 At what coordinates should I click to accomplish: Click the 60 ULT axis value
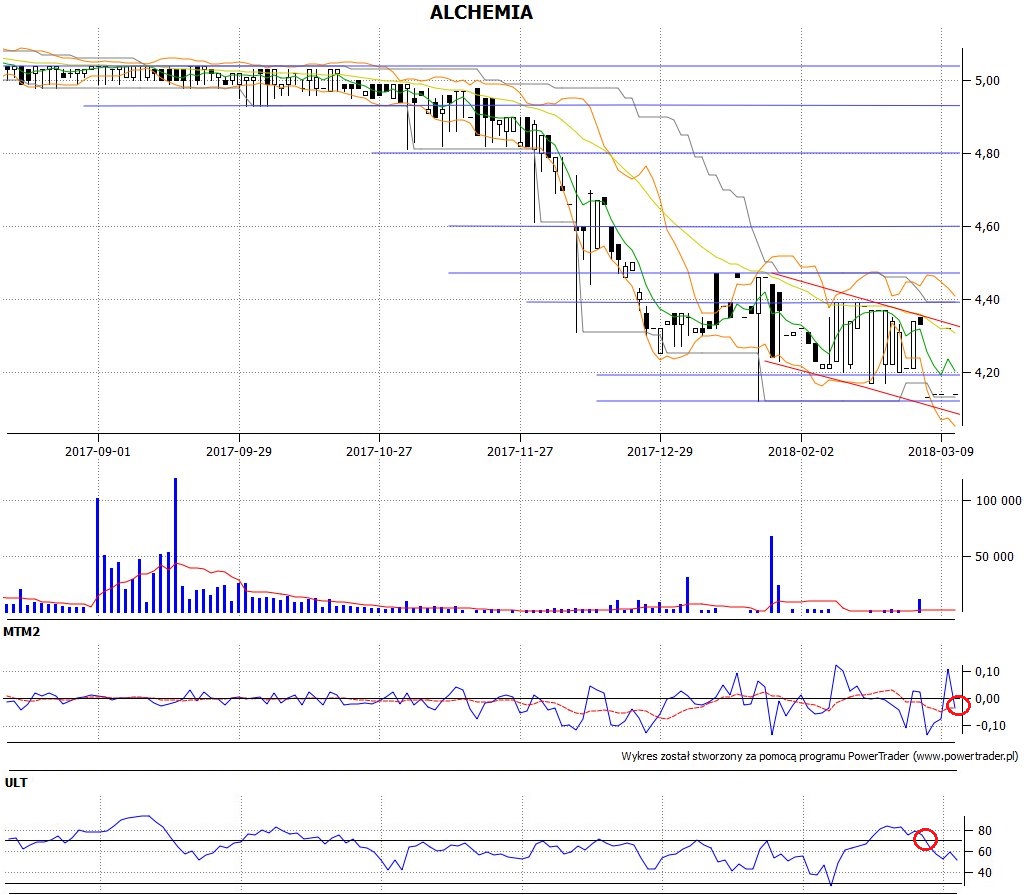click(985, 852)
